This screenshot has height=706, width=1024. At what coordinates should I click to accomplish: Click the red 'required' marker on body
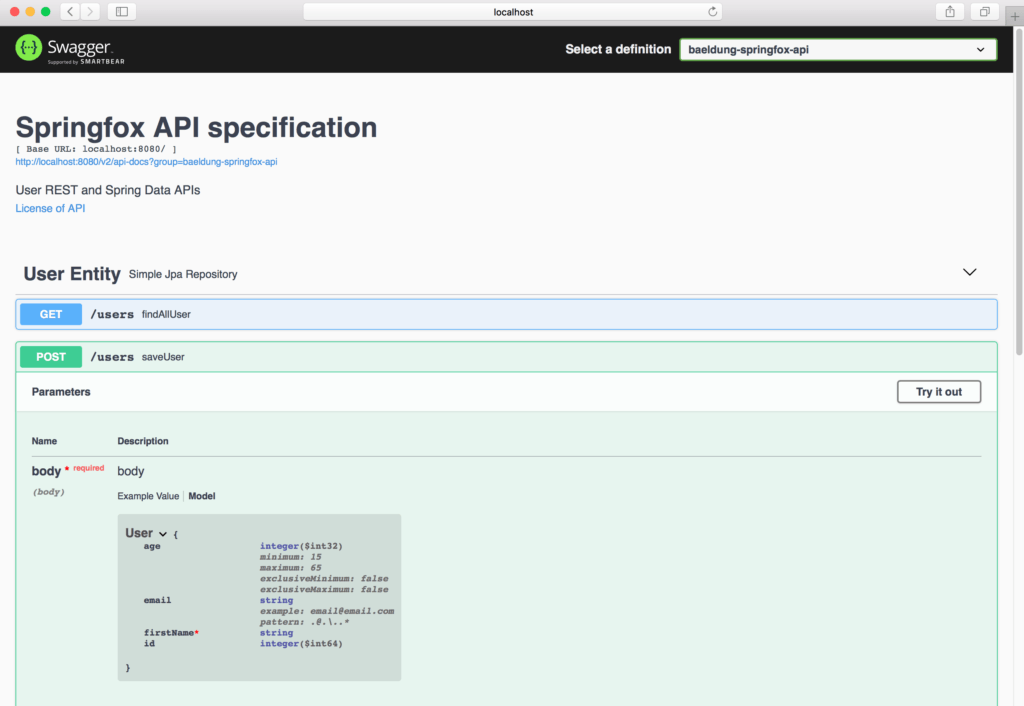88,468
